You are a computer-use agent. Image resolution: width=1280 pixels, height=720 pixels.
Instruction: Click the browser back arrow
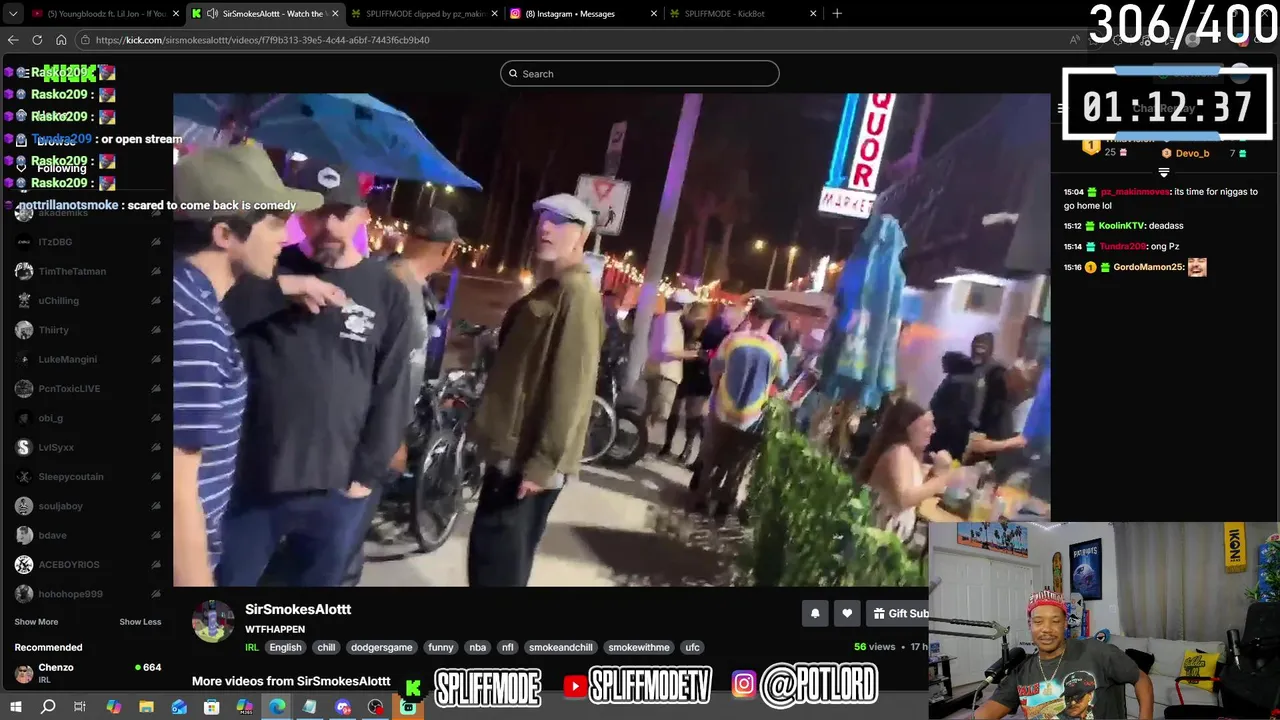click(x=13, y=40)
